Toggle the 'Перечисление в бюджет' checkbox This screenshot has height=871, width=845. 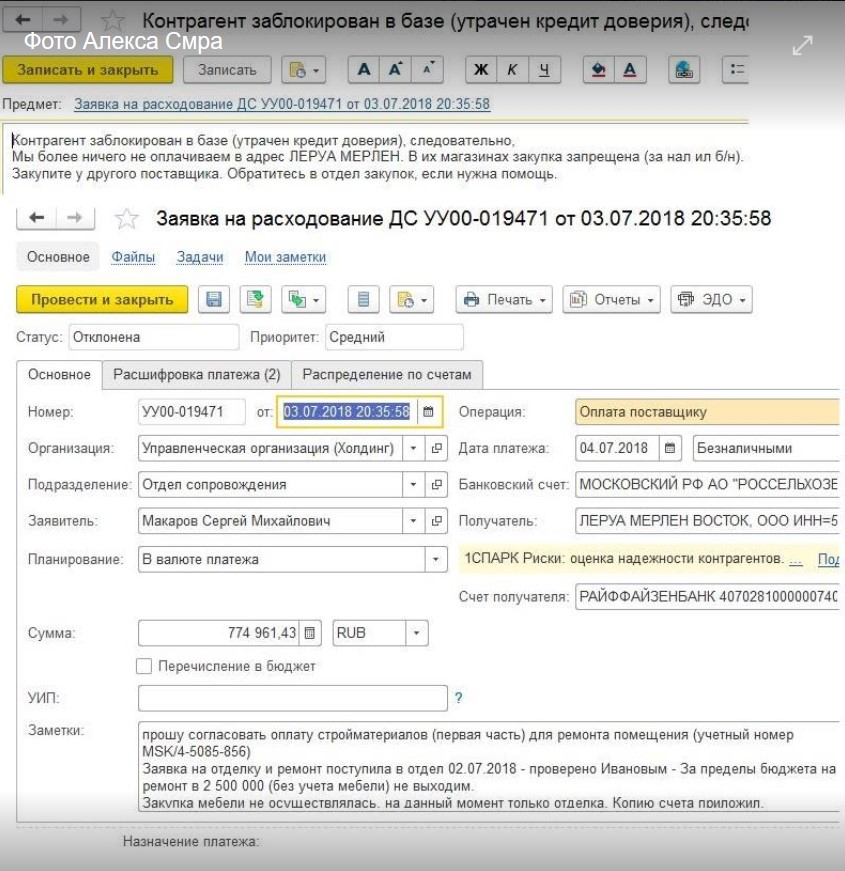pos(144,666)
